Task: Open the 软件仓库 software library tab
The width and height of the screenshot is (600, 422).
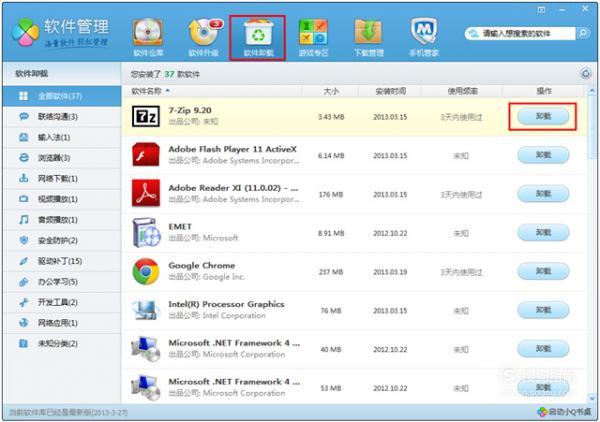Action: pyautogui.click(x=148, y=37)
